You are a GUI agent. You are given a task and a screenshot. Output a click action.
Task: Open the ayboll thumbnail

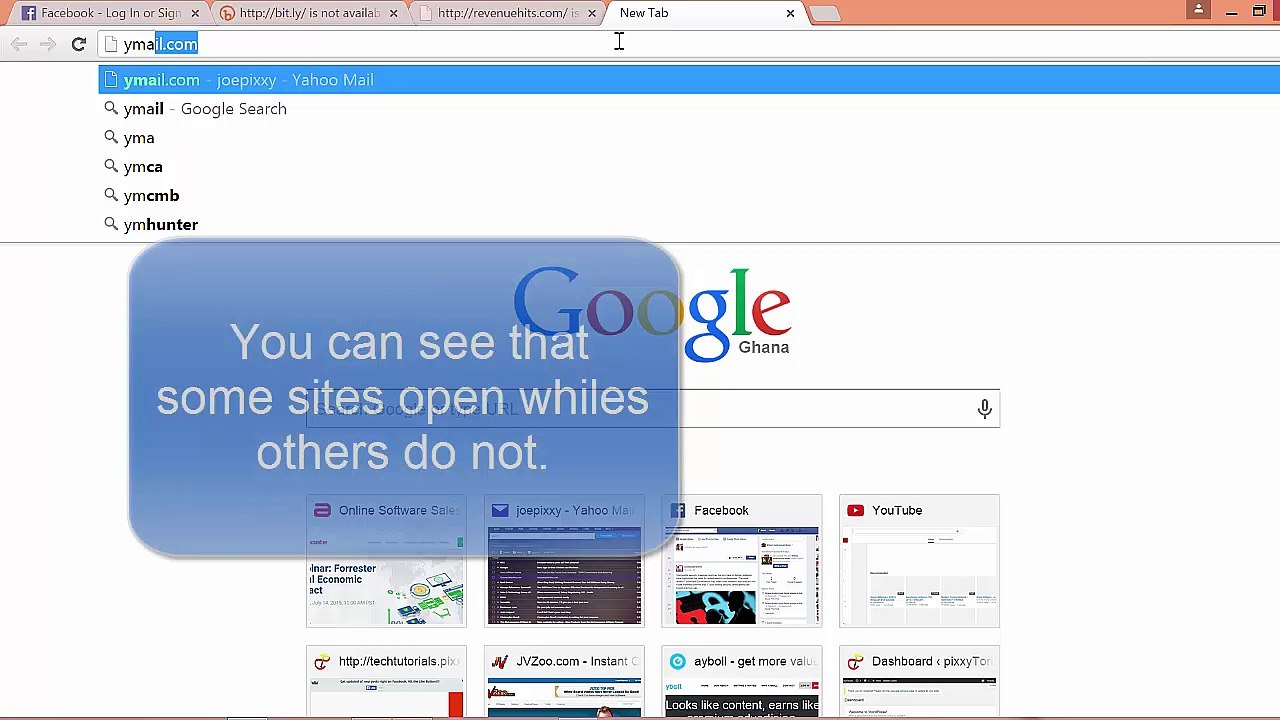742,683
